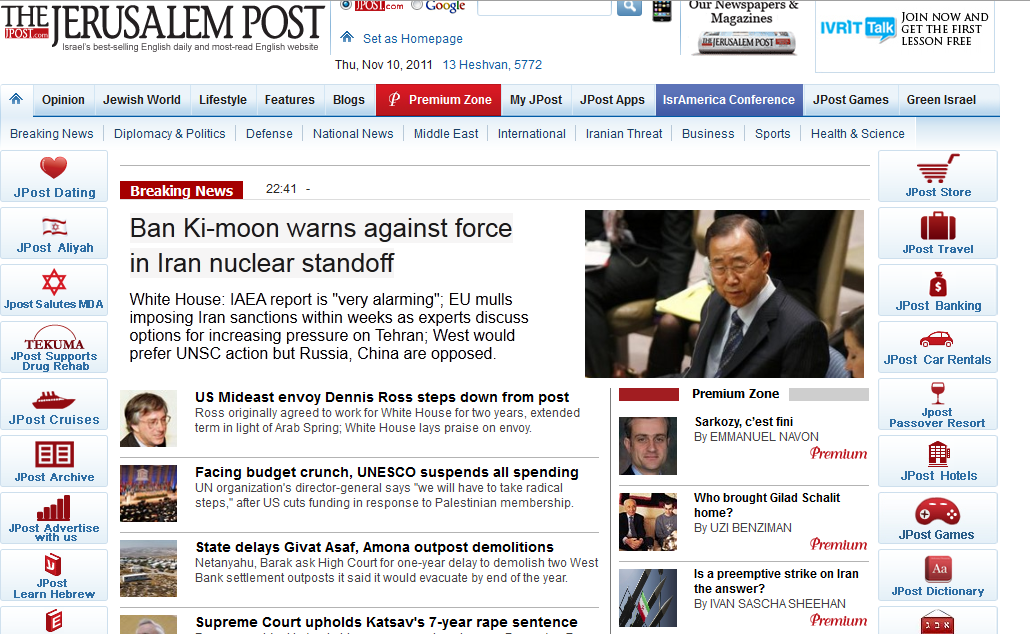Click the JPost Archive icon
Viewport: 1030px width, 634px height.
tap(55, 454)
